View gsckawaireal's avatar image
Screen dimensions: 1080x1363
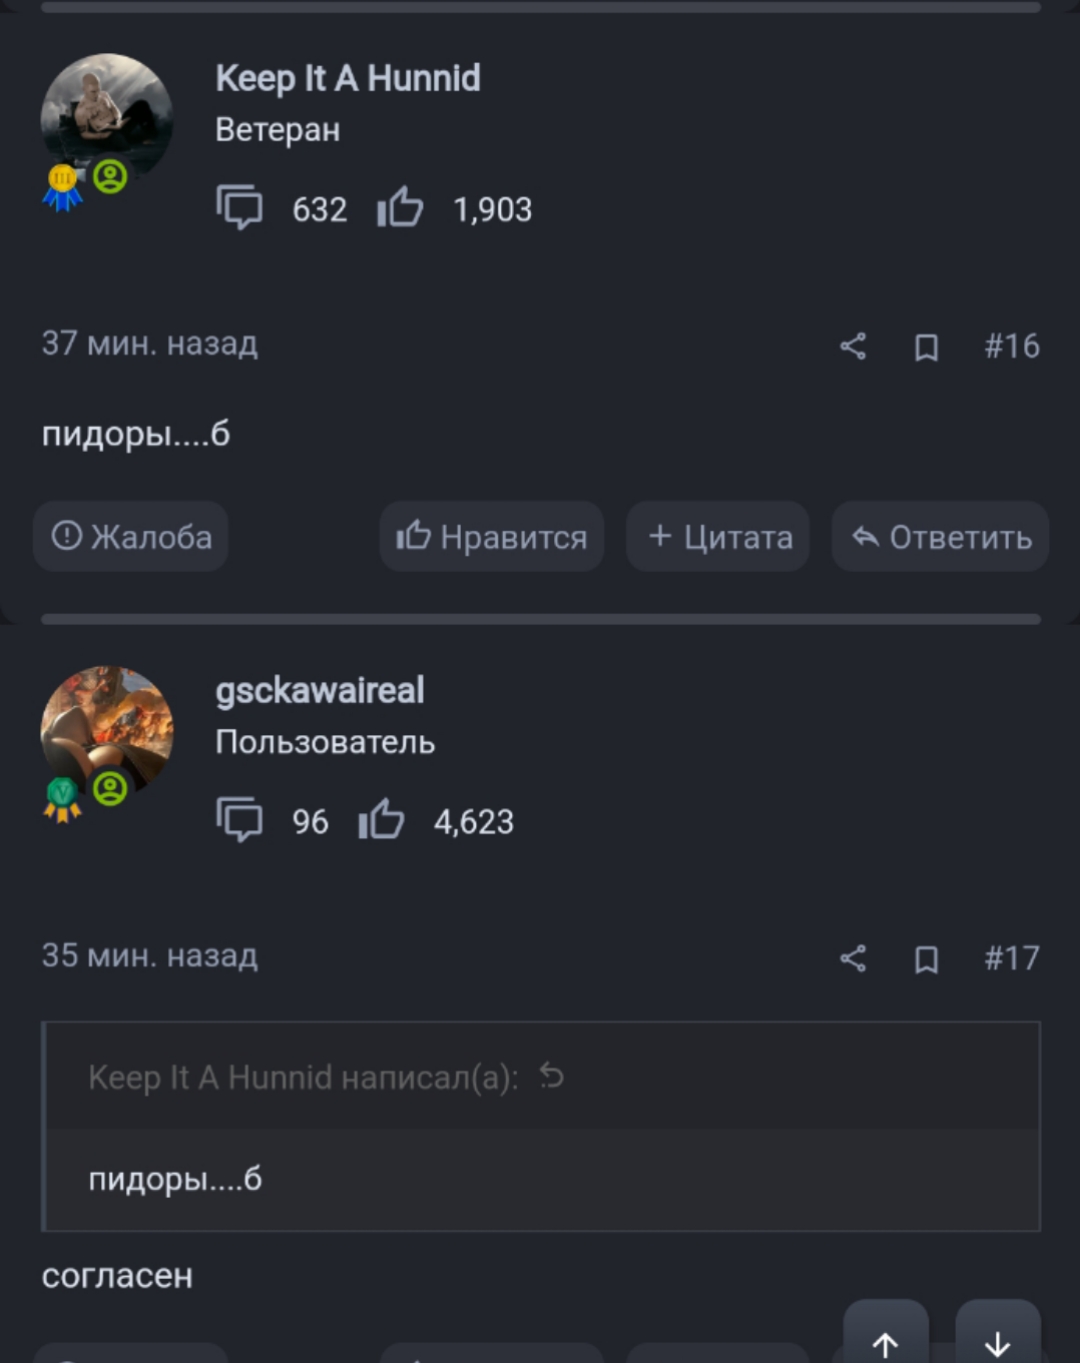[x=107, y=732]
